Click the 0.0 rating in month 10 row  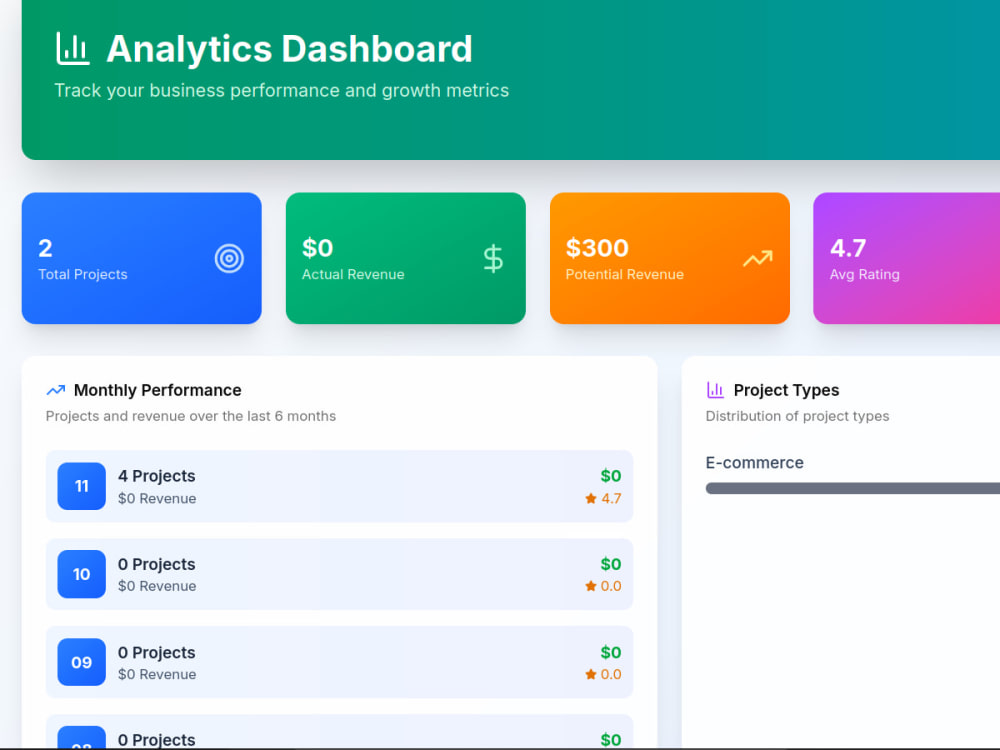(x=611, y=585)
